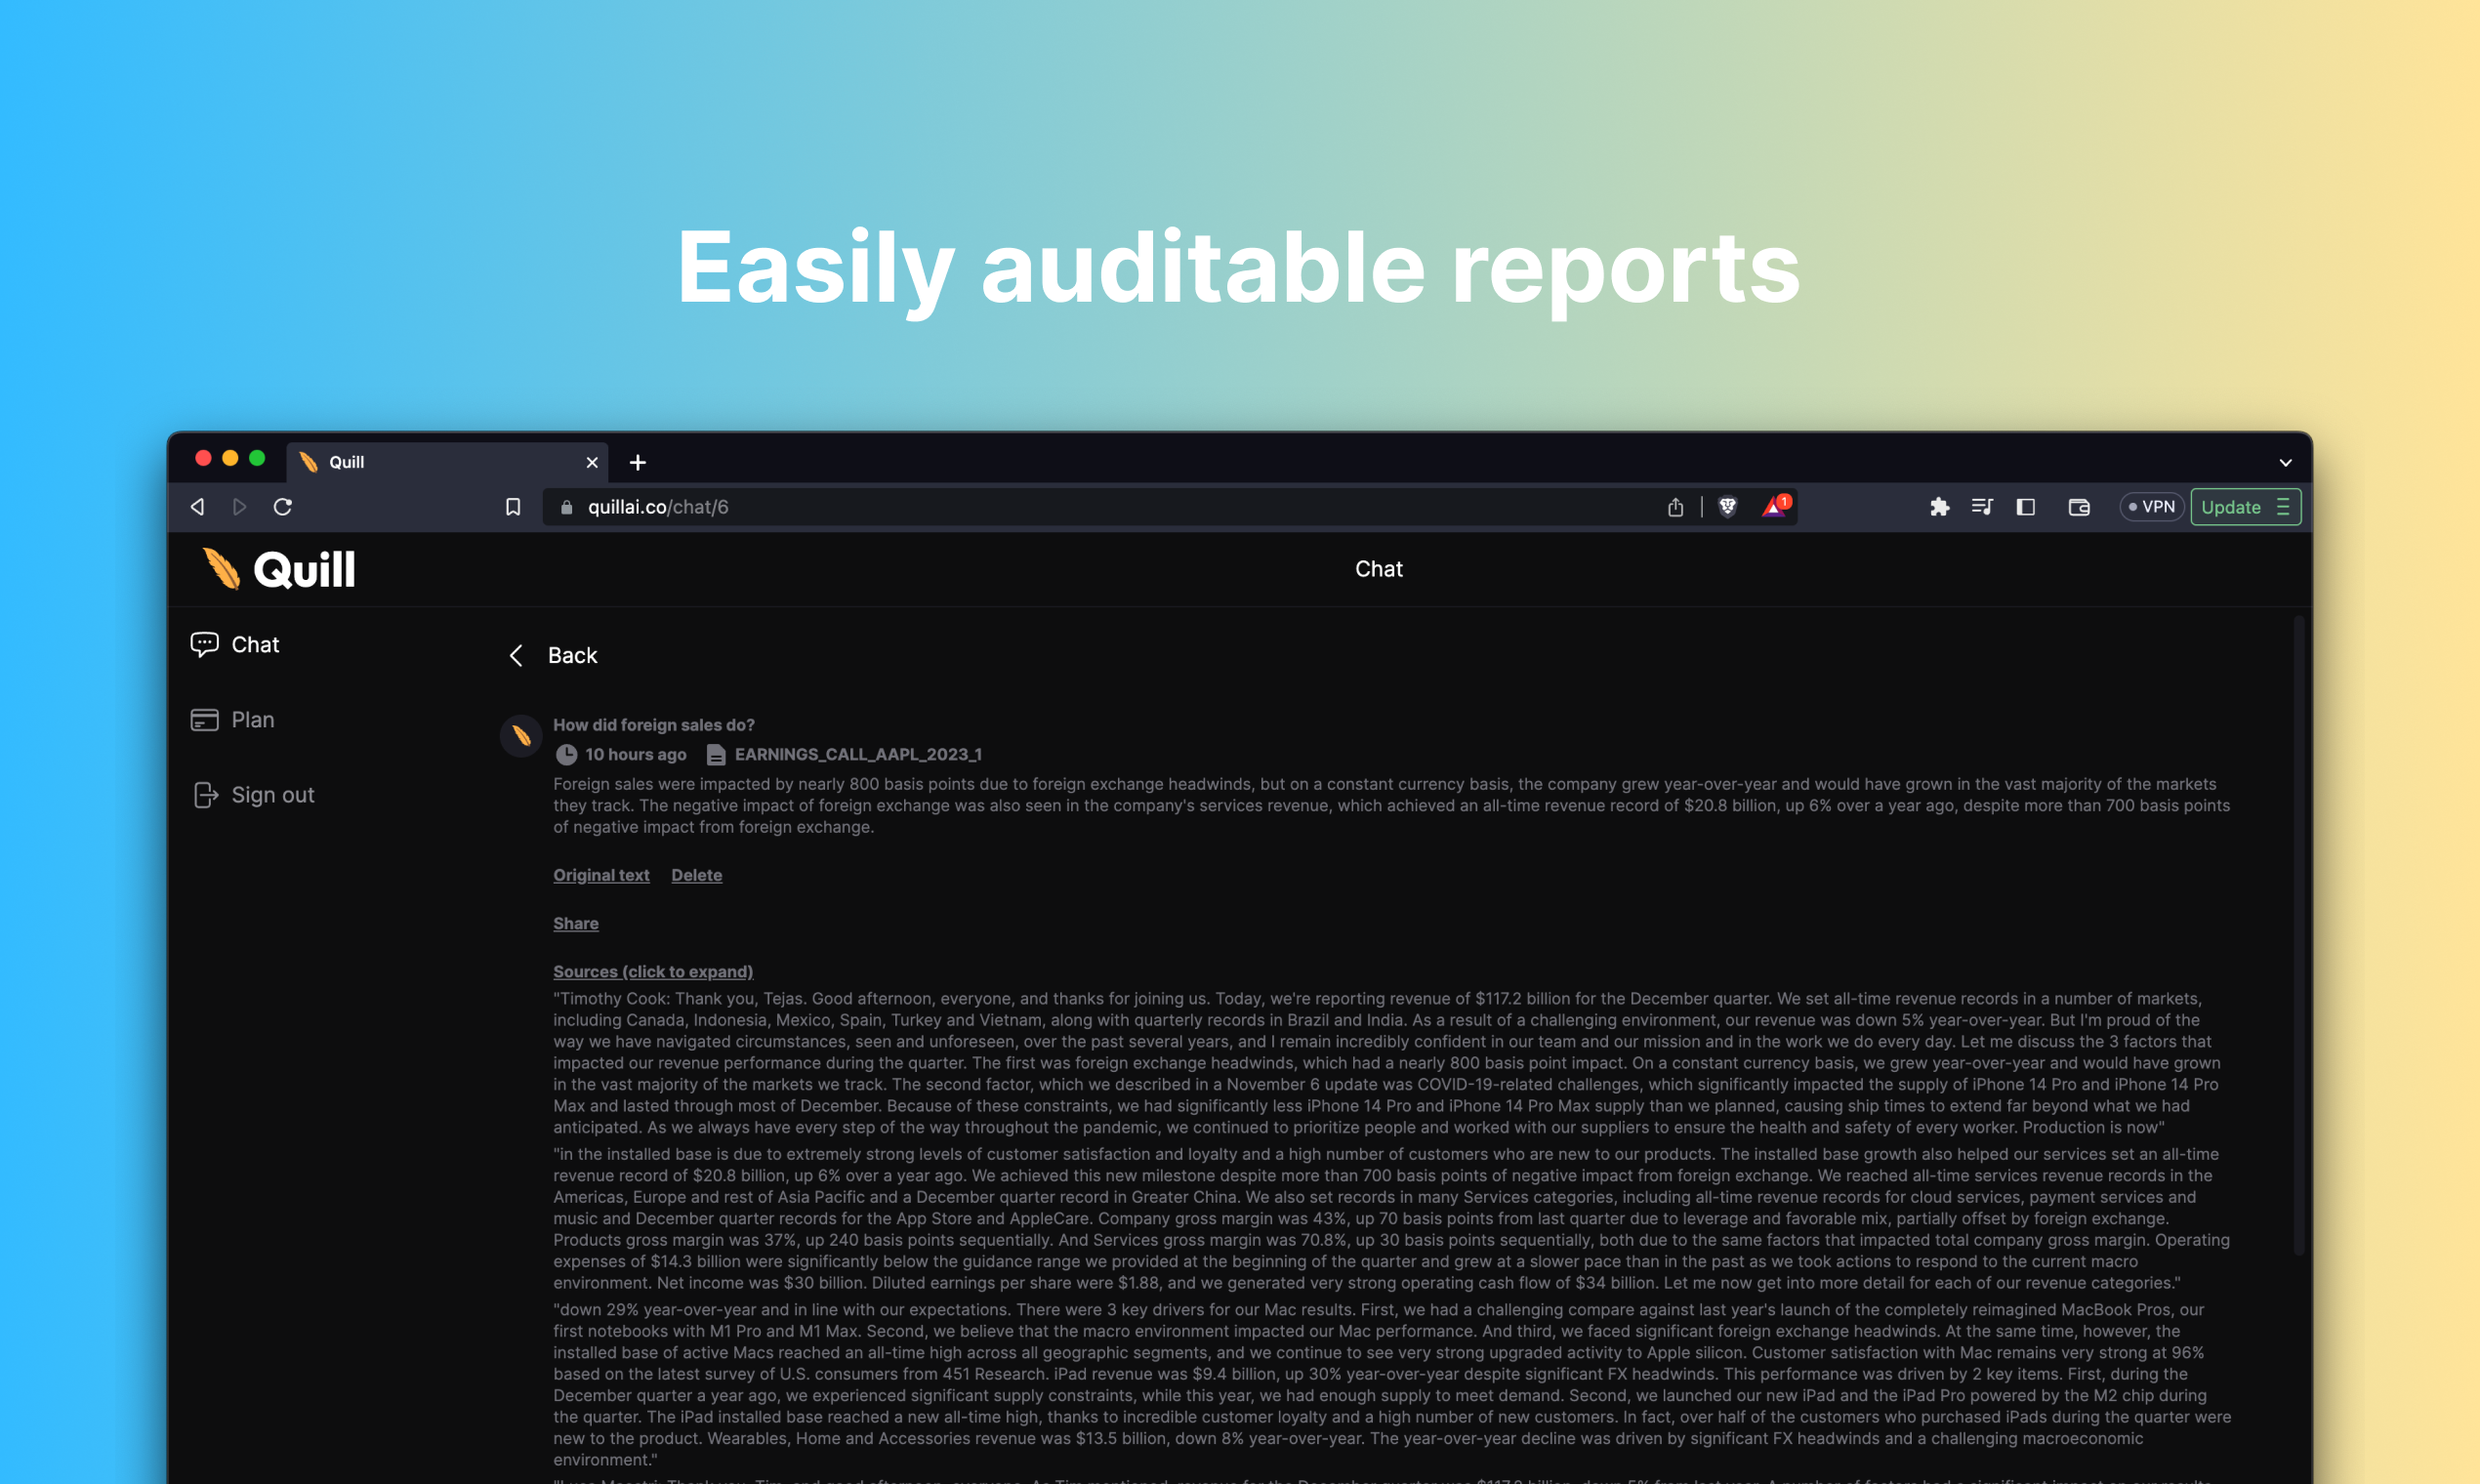Open the tab search chevron dropdown
Screen dimensions: 2480x1484
pos(2285,462)
